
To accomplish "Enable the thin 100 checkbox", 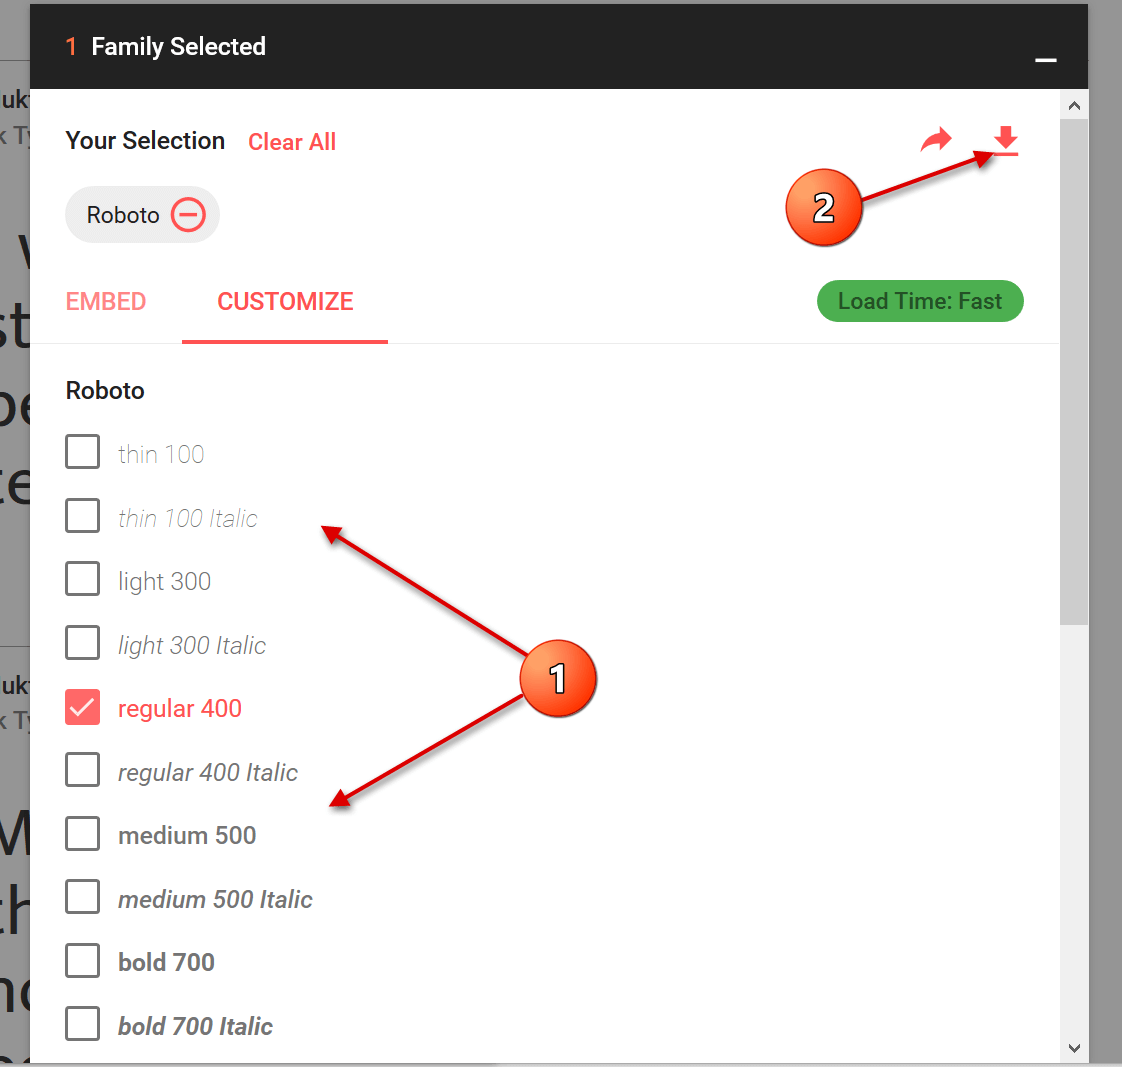I will click(82, 452).
